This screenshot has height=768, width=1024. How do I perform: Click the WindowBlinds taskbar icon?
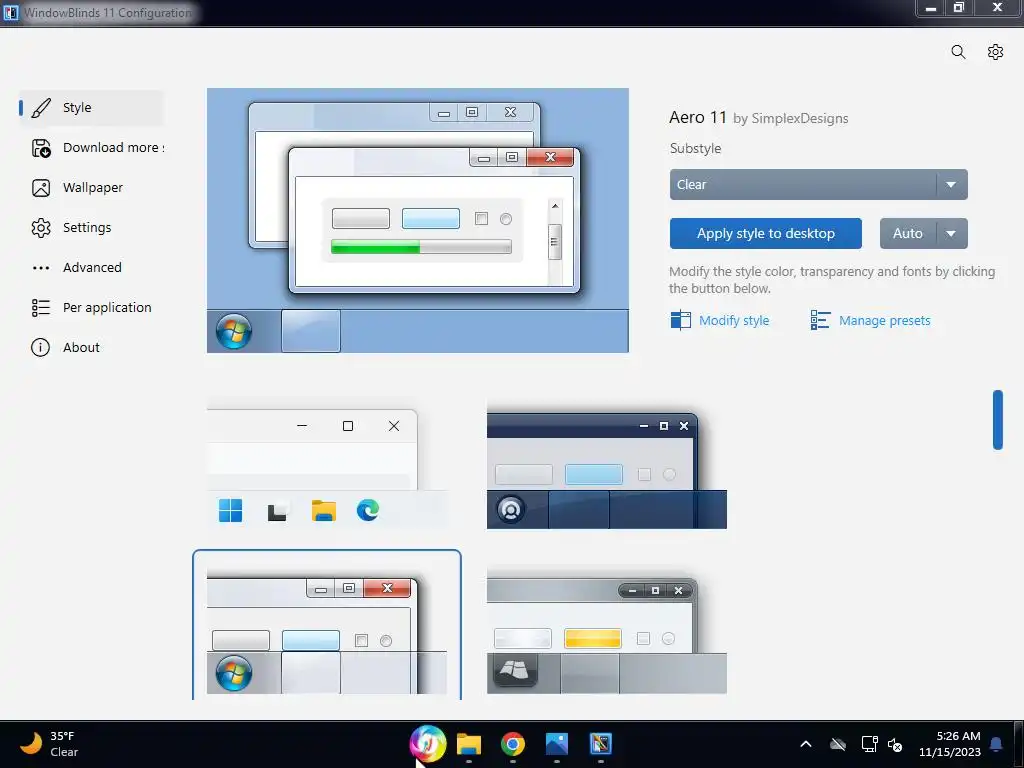(x=601, y=744)
